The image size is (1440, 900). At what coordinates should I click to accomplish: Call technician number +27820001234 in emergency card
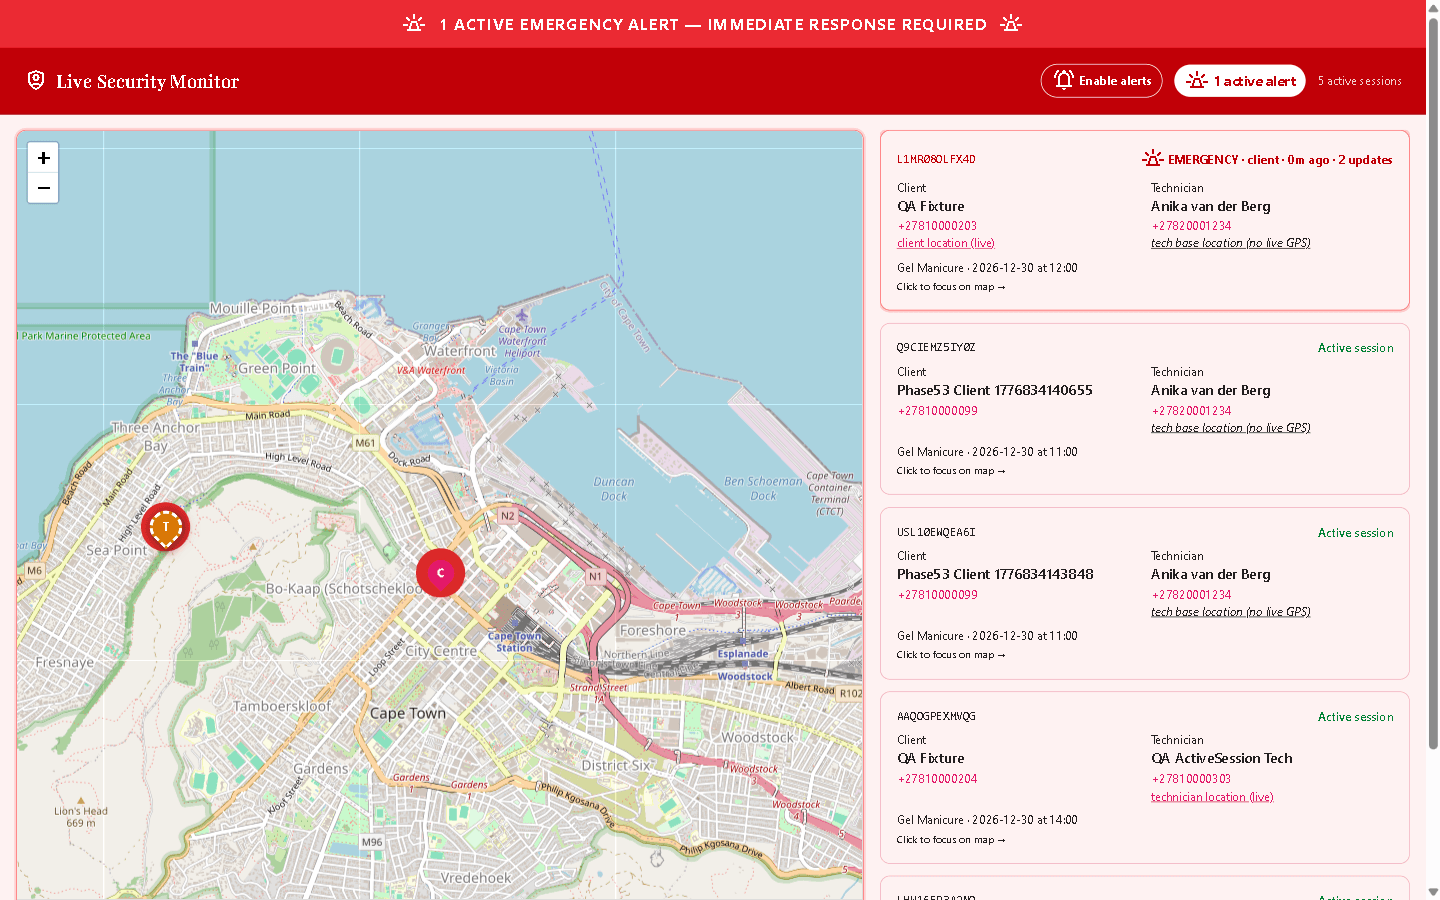1191,226
